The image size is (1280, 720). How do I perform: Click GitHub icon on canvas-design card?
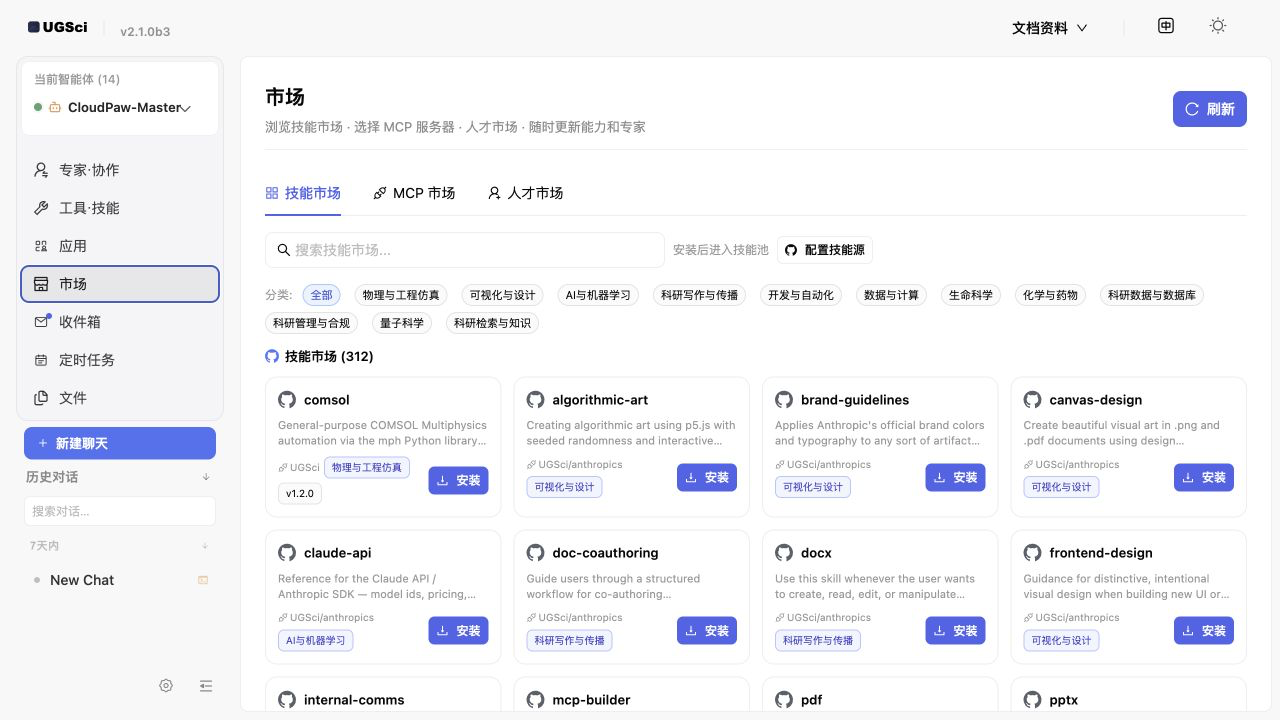[1033, 400]
